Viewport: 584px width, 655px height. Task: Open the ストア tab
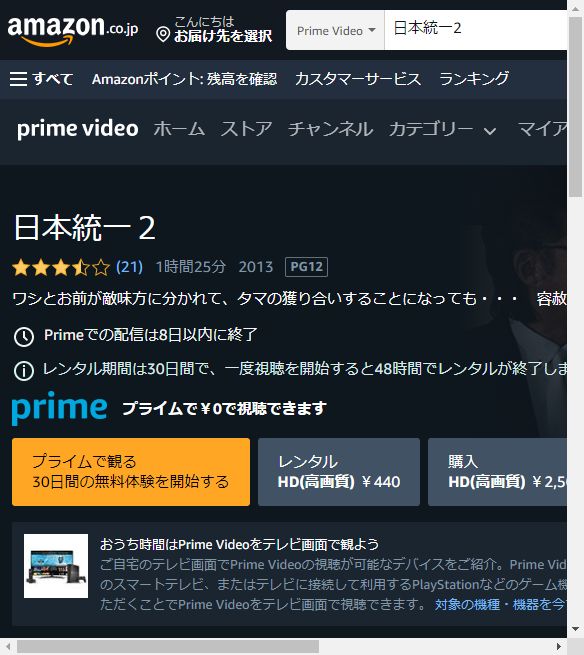pos(246,129)
